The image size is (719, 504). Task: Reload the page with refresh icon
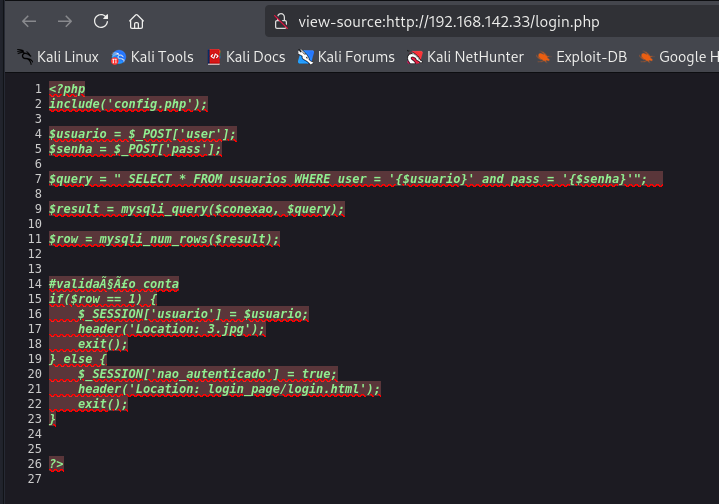(101, 21)
